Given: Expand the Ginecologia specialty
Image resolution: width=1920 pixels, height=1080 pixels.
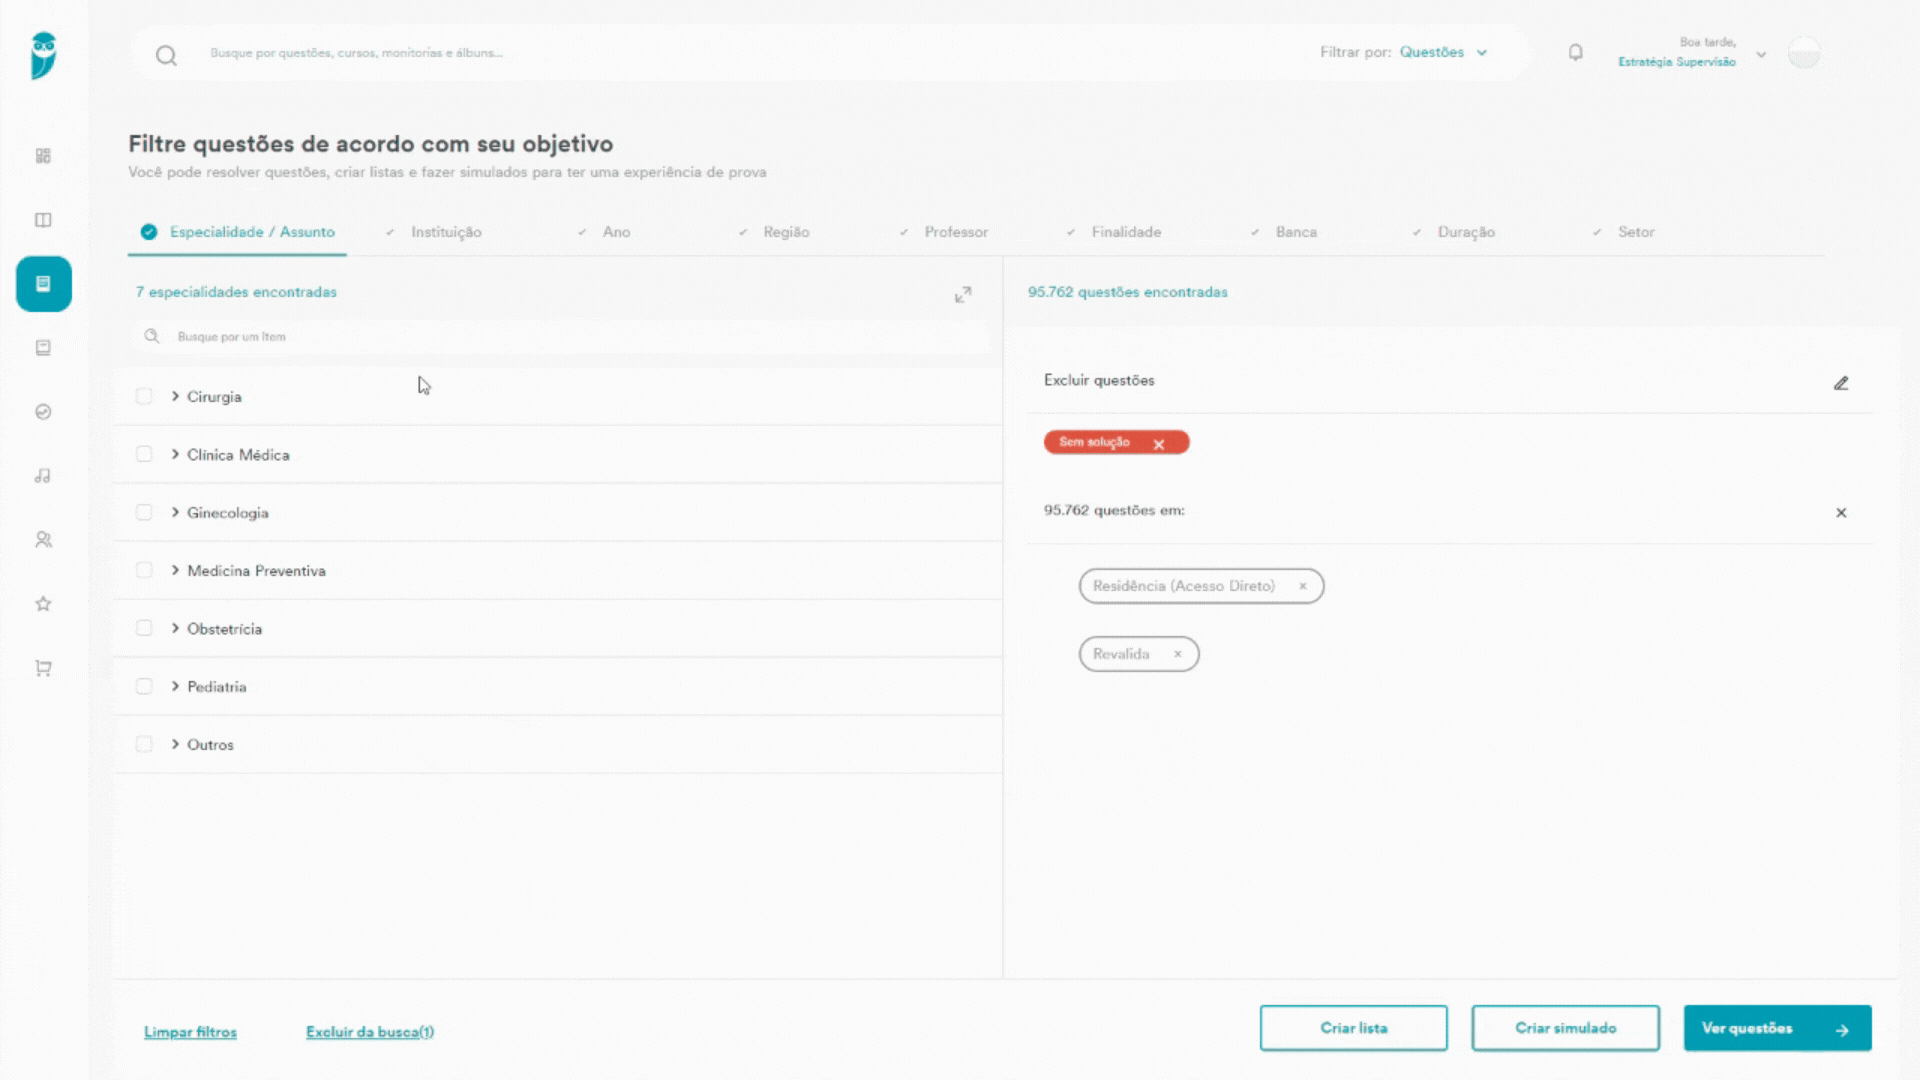Looking at the screenshot, I should pos(175,512).
